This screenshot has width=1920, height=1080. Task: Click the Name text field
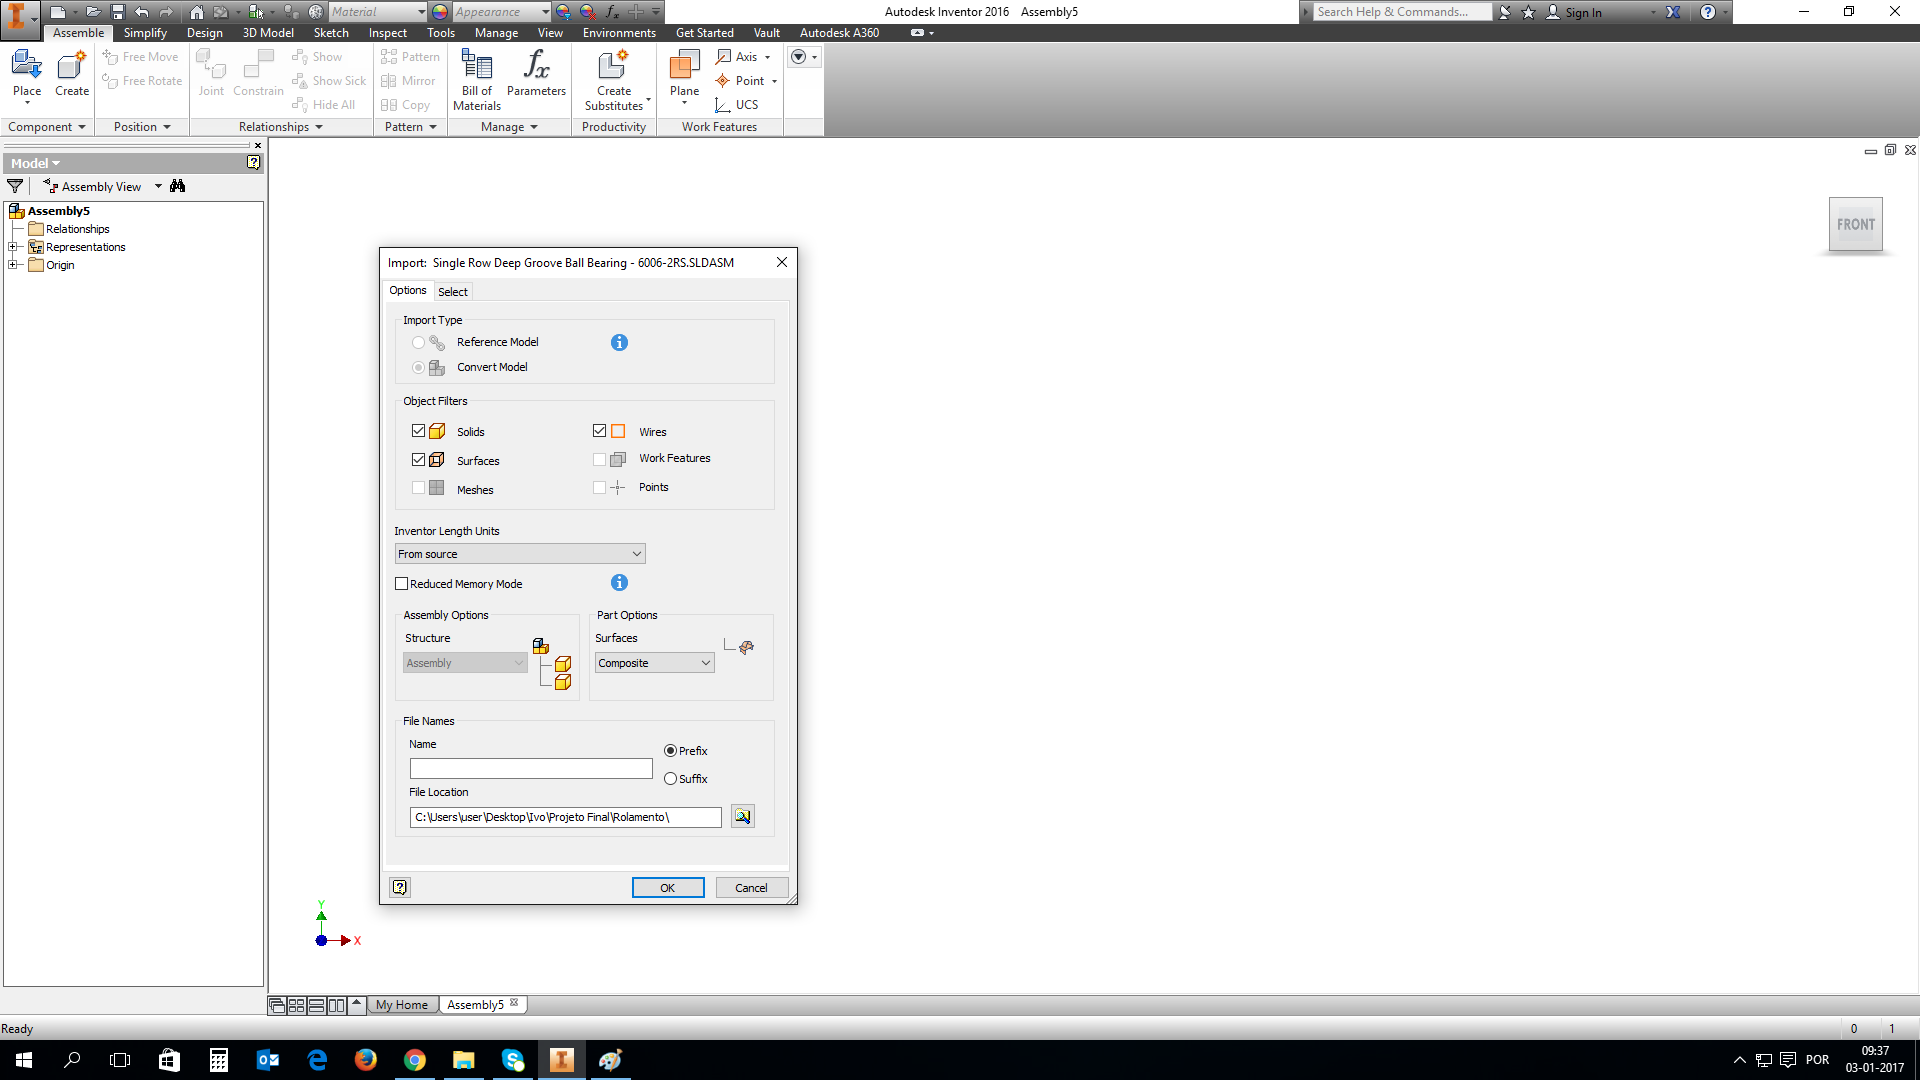[531, 768]
